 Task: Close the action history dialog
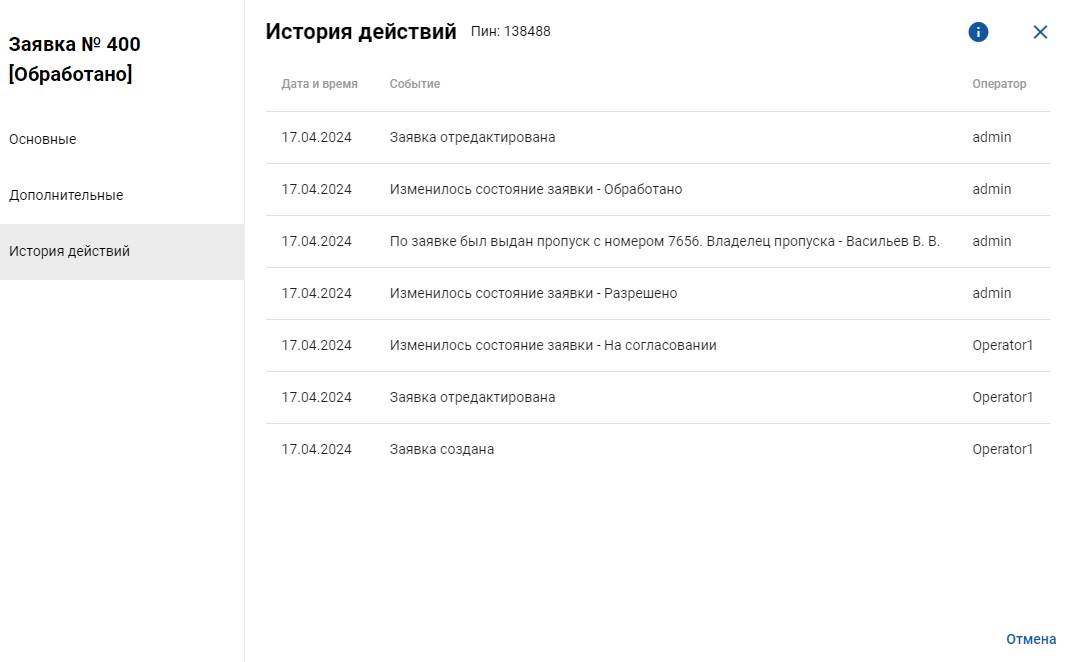(1040, 32)
